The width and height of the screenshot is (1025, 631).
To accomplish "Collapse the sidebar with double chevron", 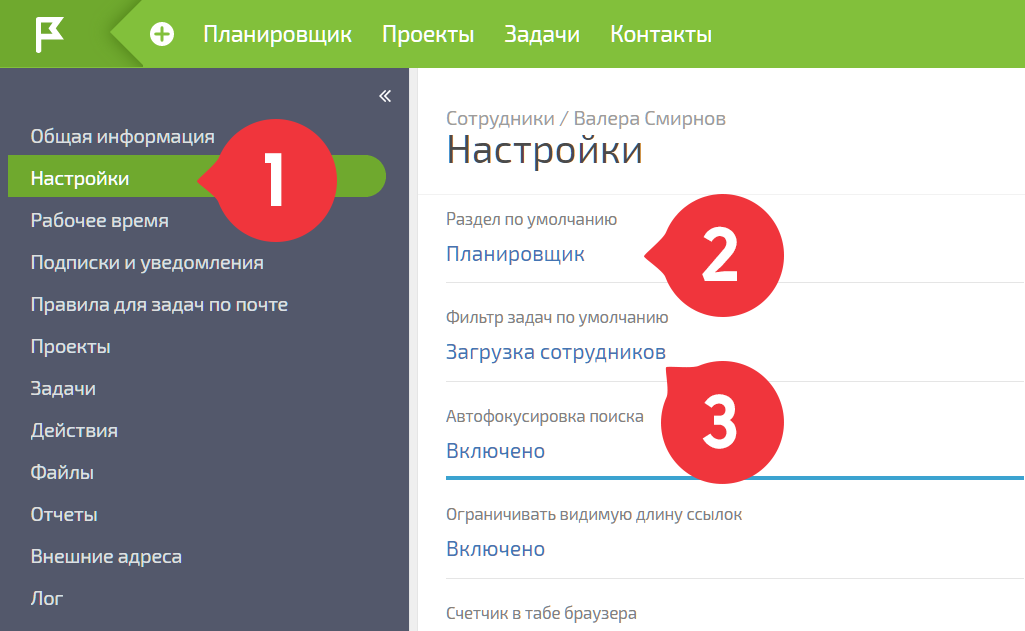I will (385, 96).
